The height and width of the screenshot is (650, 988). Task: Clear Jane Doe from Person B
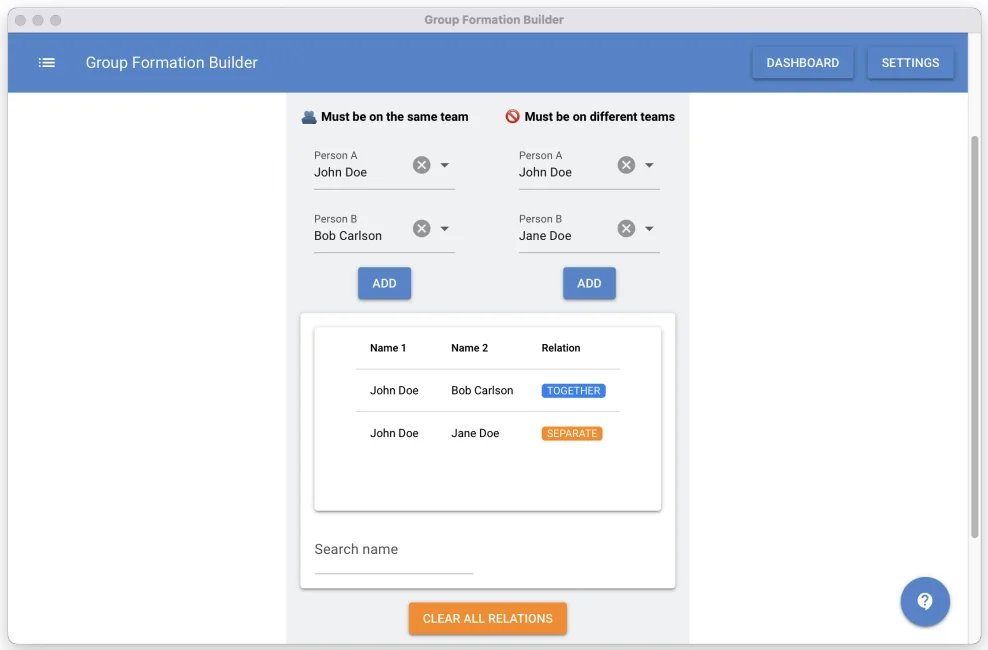pyautogui.click(x=626, y=229)
